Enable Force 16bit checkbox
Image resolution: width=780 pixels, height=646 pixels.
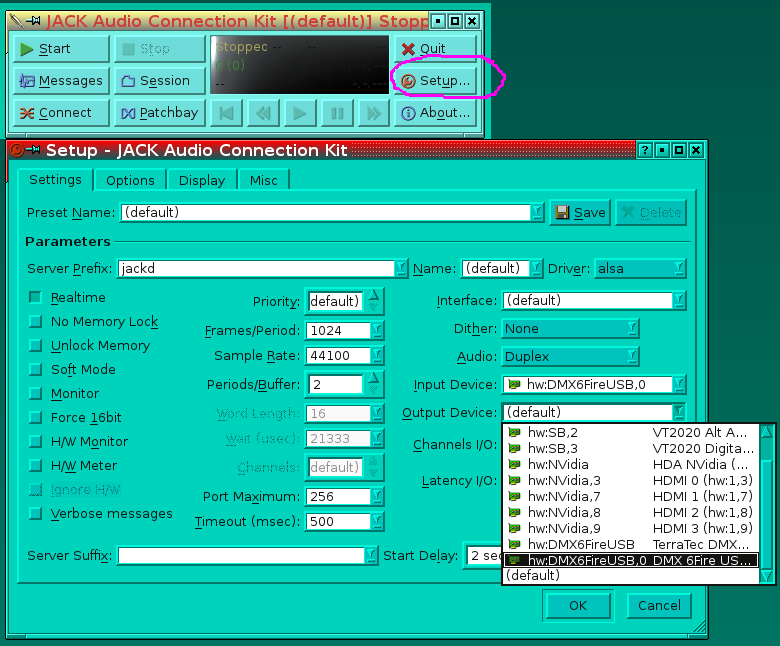click(35, 417)
